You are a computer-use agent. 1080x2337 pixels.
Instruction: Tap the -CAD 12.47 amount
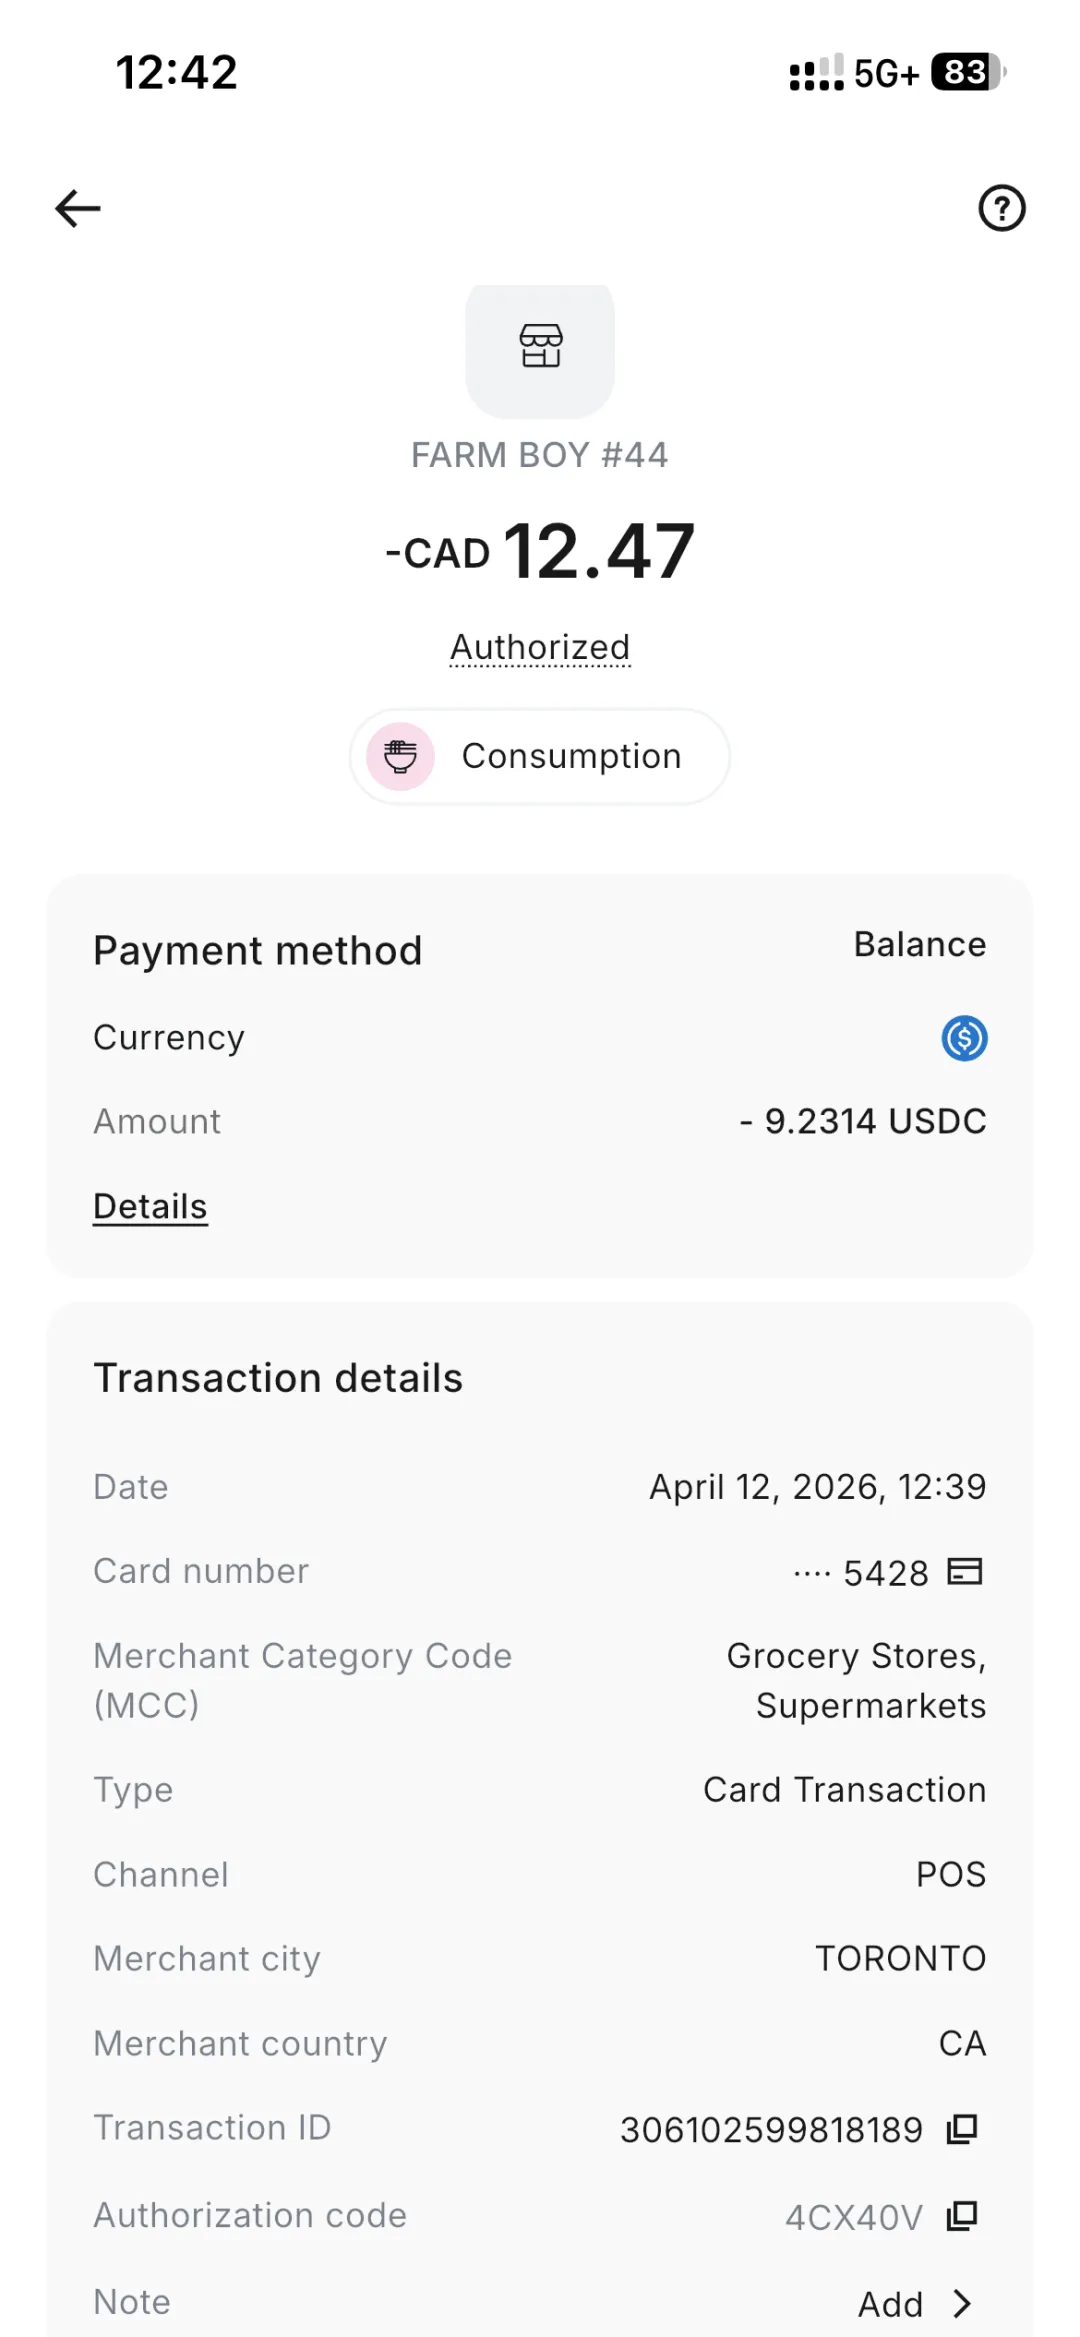point(540,552)
